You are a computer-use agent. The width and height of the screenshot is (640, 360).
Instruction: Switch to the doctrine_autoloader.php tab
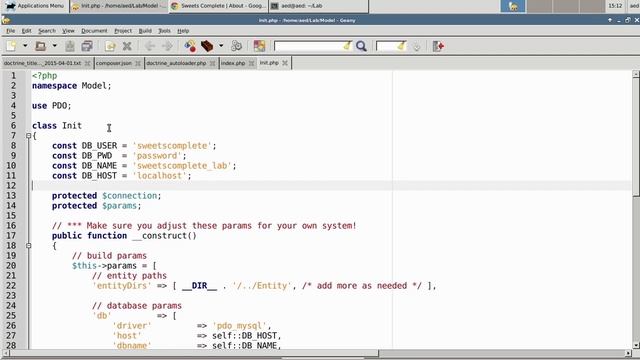point(176,63)
